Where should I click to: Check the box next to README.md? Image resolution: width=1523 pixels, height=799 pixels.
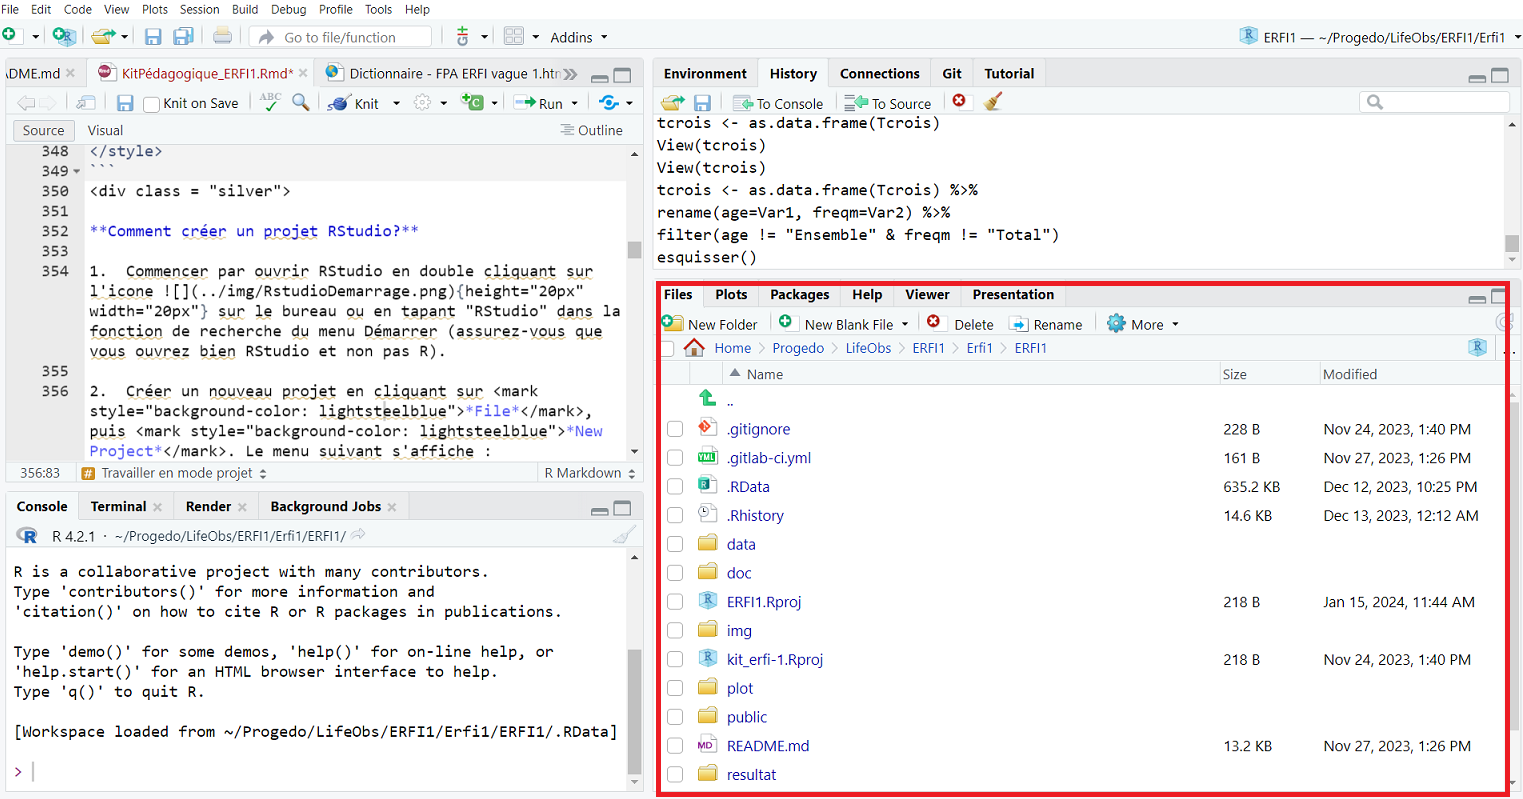(675, 746)
